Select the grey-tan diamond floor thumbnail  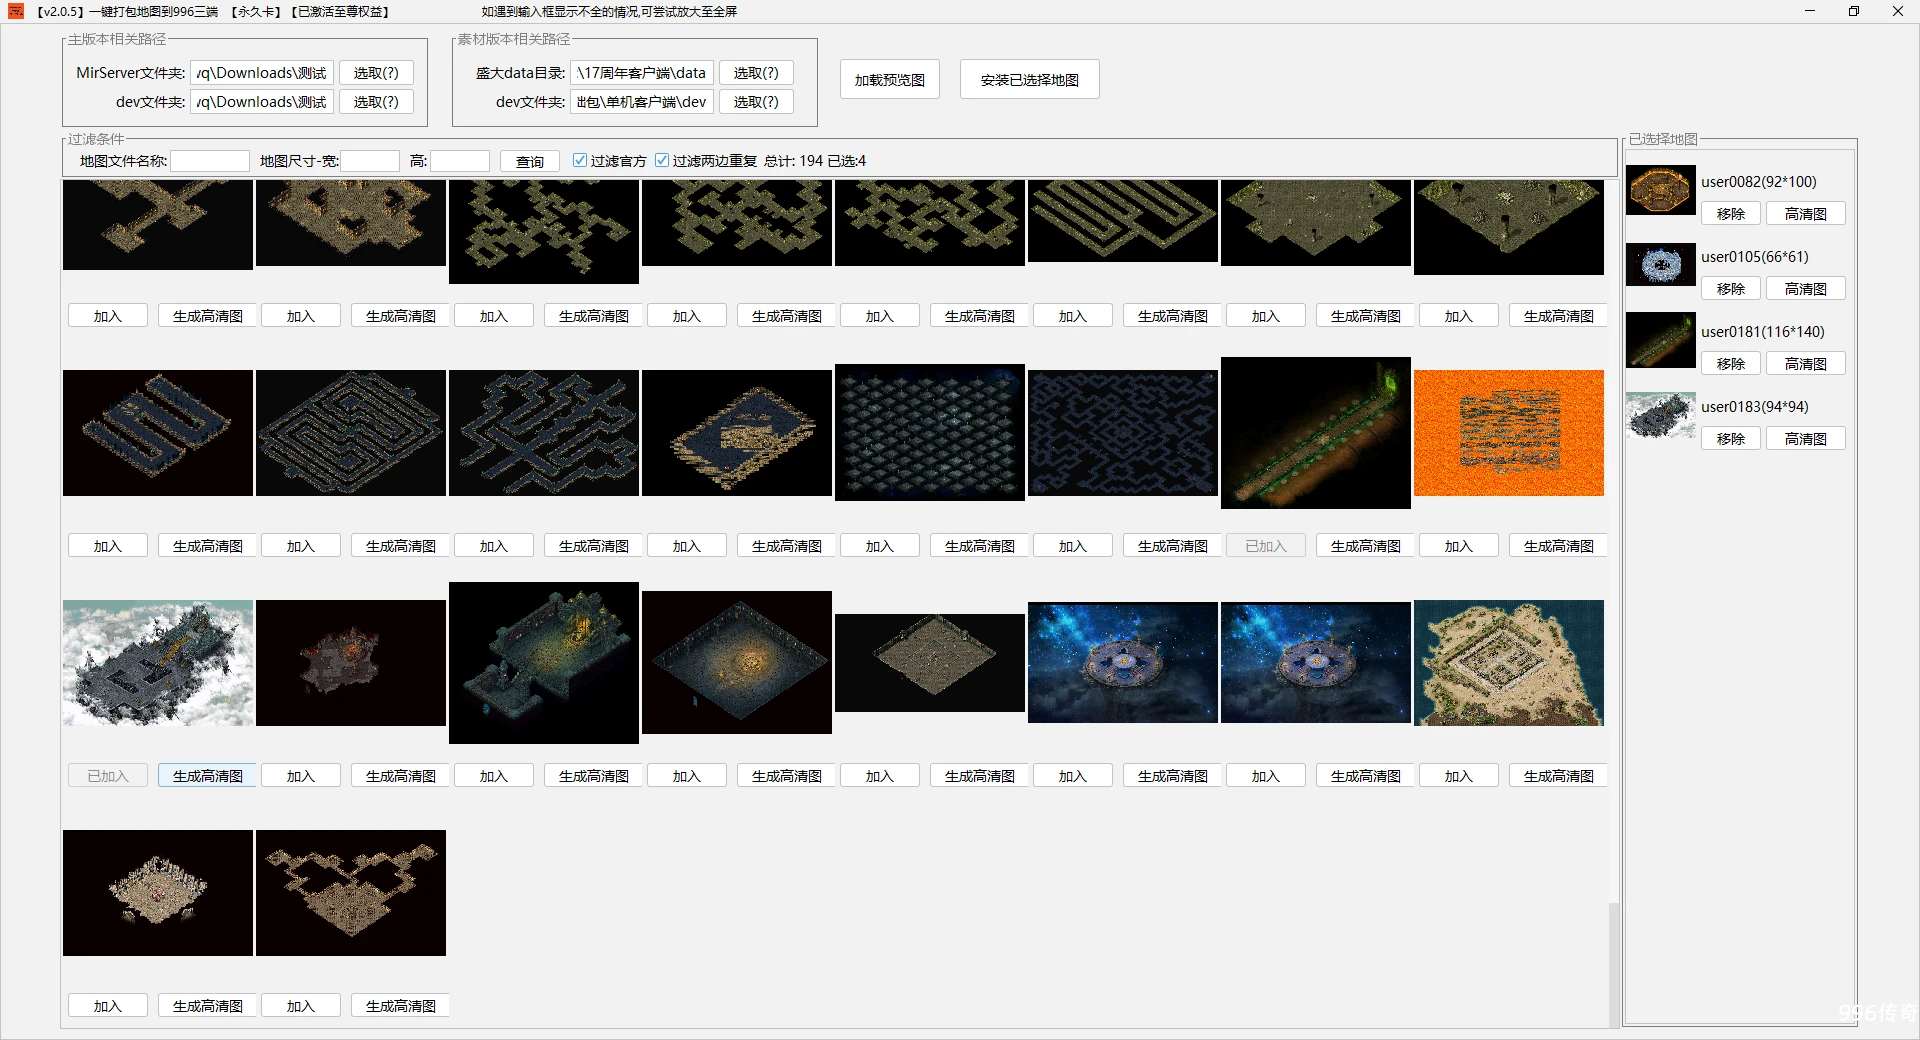coord(930,663)
